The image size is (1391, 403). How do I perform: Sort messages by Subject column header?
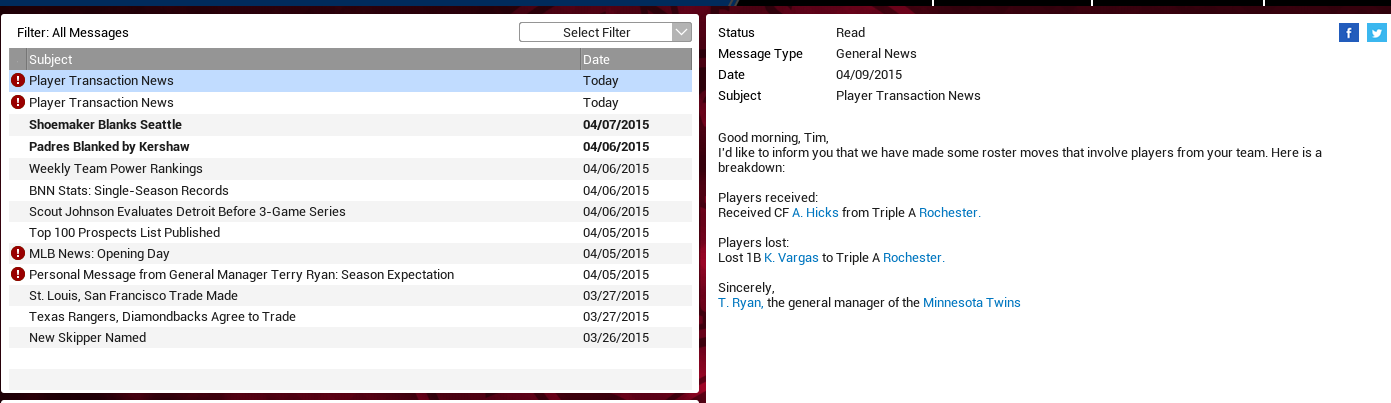(302, 60)
